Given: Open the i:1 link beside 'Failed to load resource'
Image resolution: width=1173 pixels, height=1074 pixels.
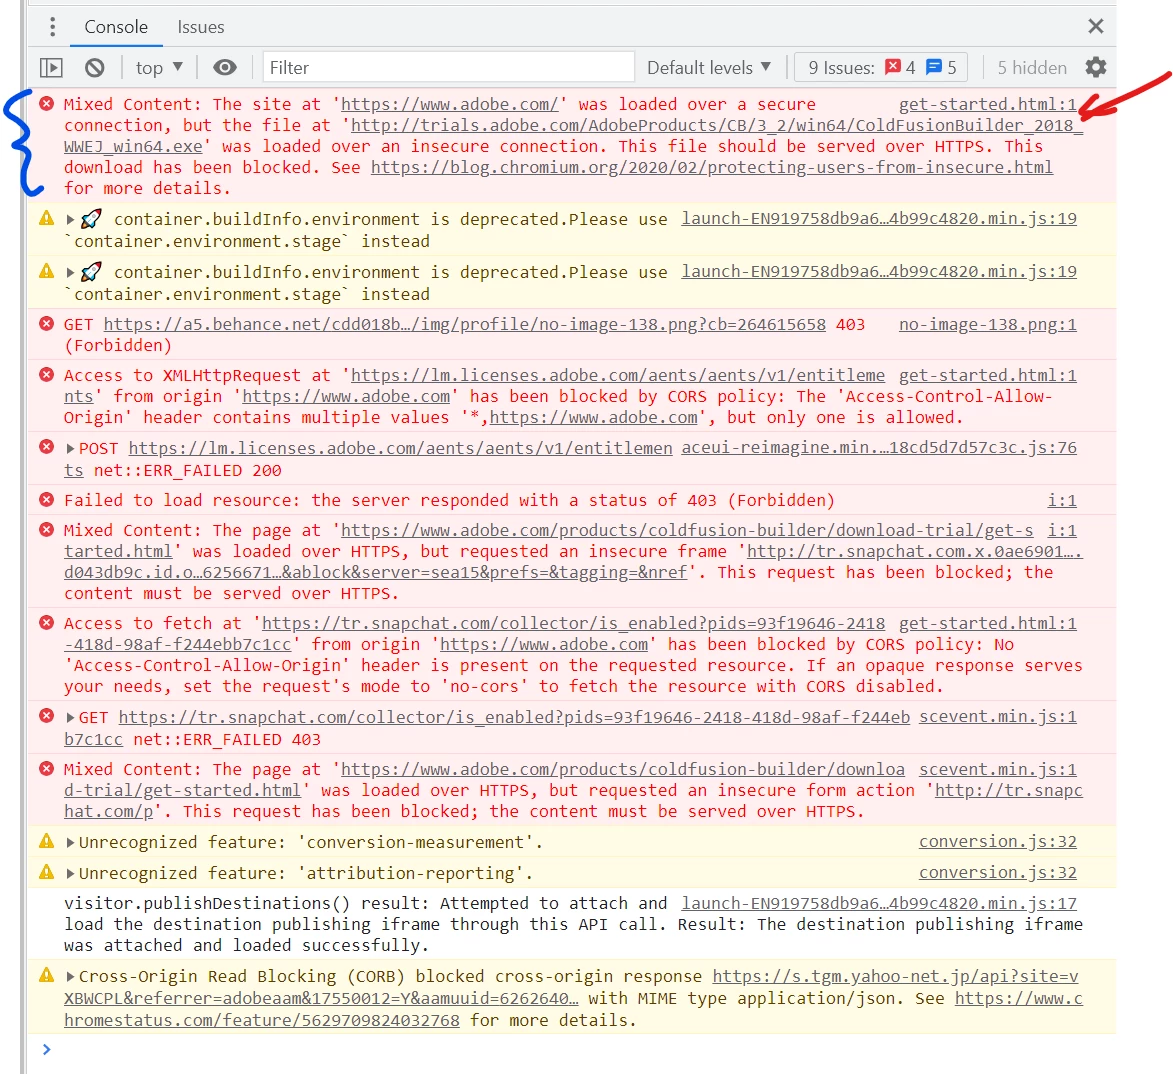Looking at the screenshot, I should 1062,500.
